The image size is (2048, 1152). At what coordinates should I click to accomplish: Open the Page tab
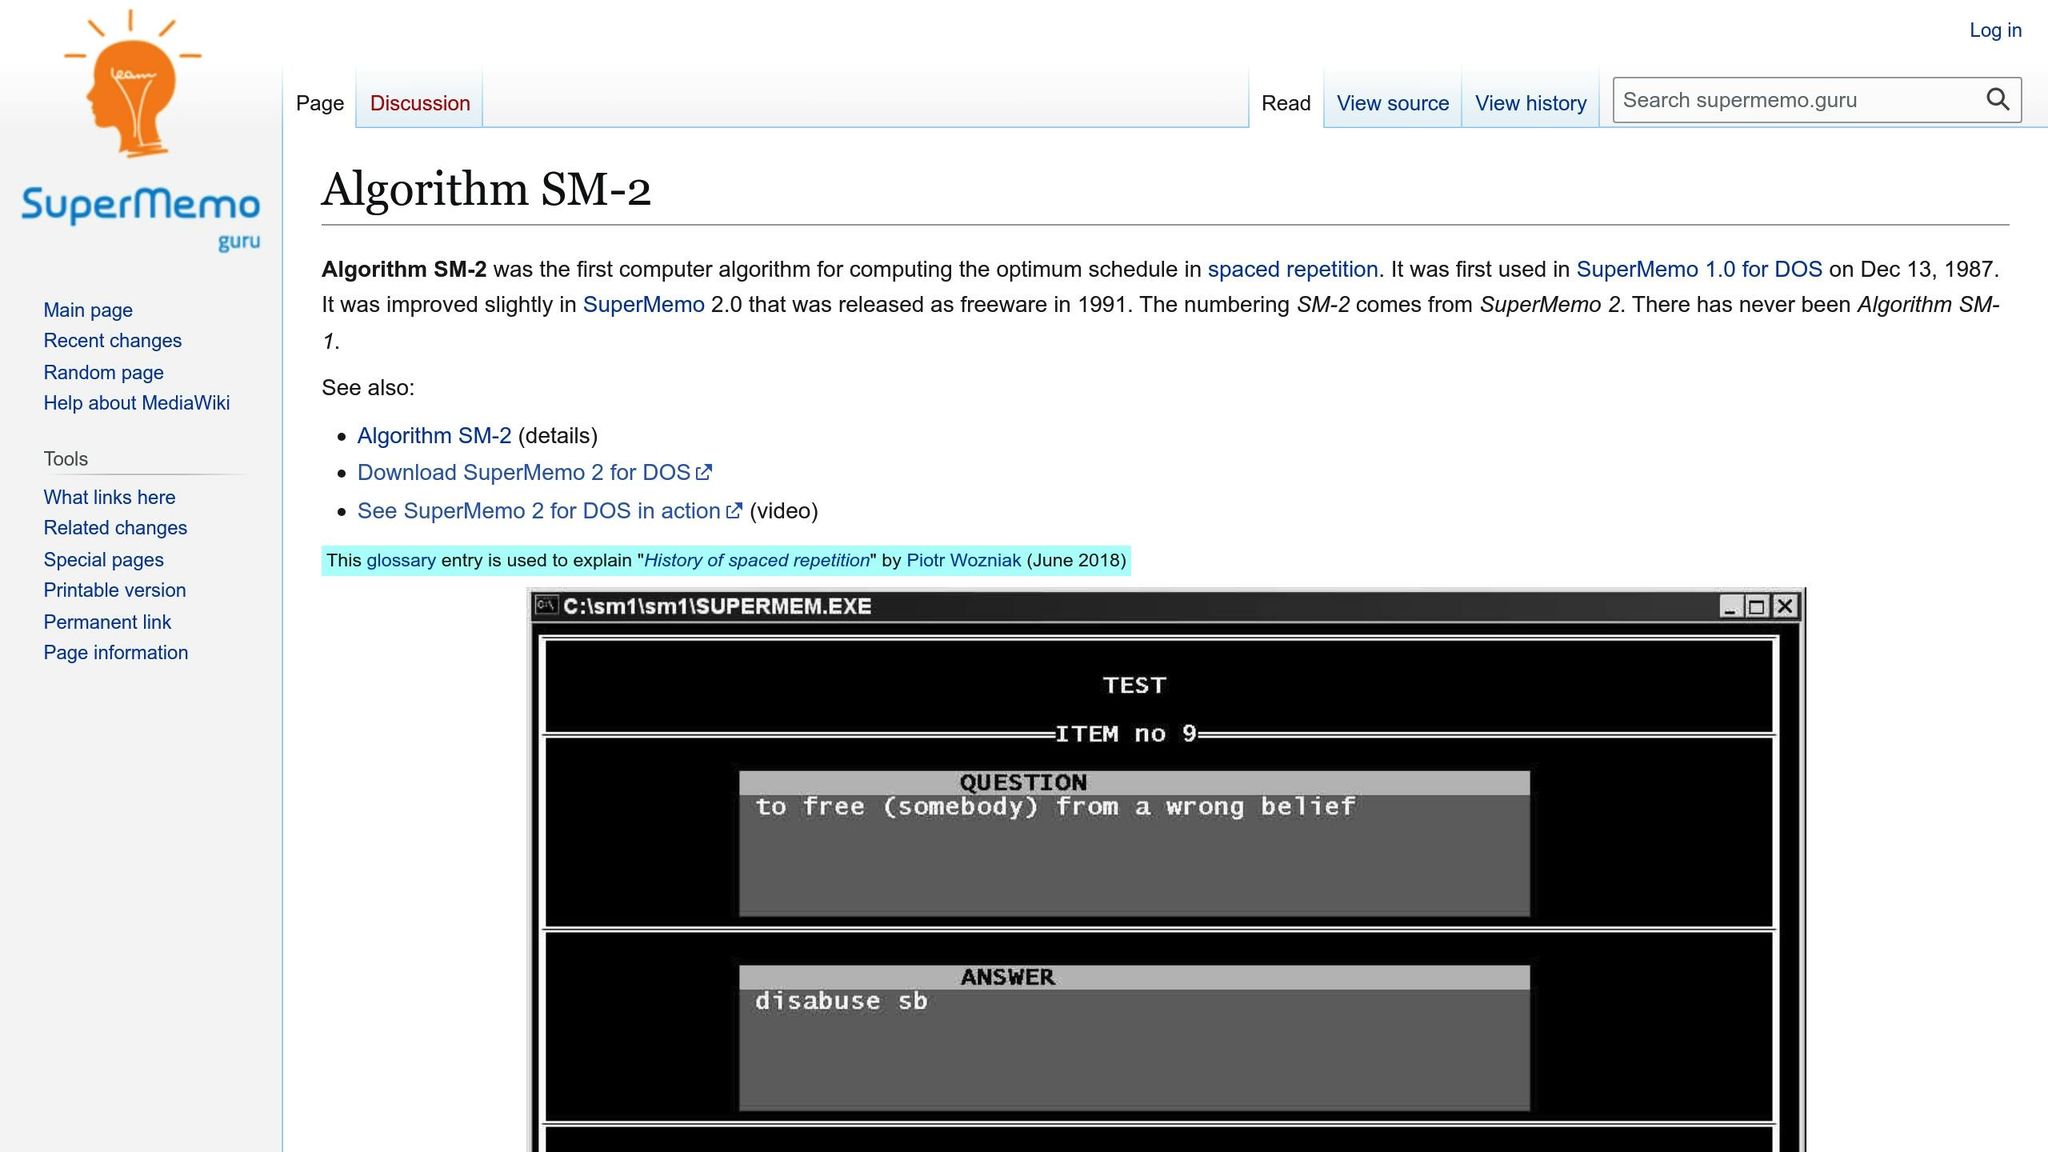pyautogui.click(x=320, y=103)
